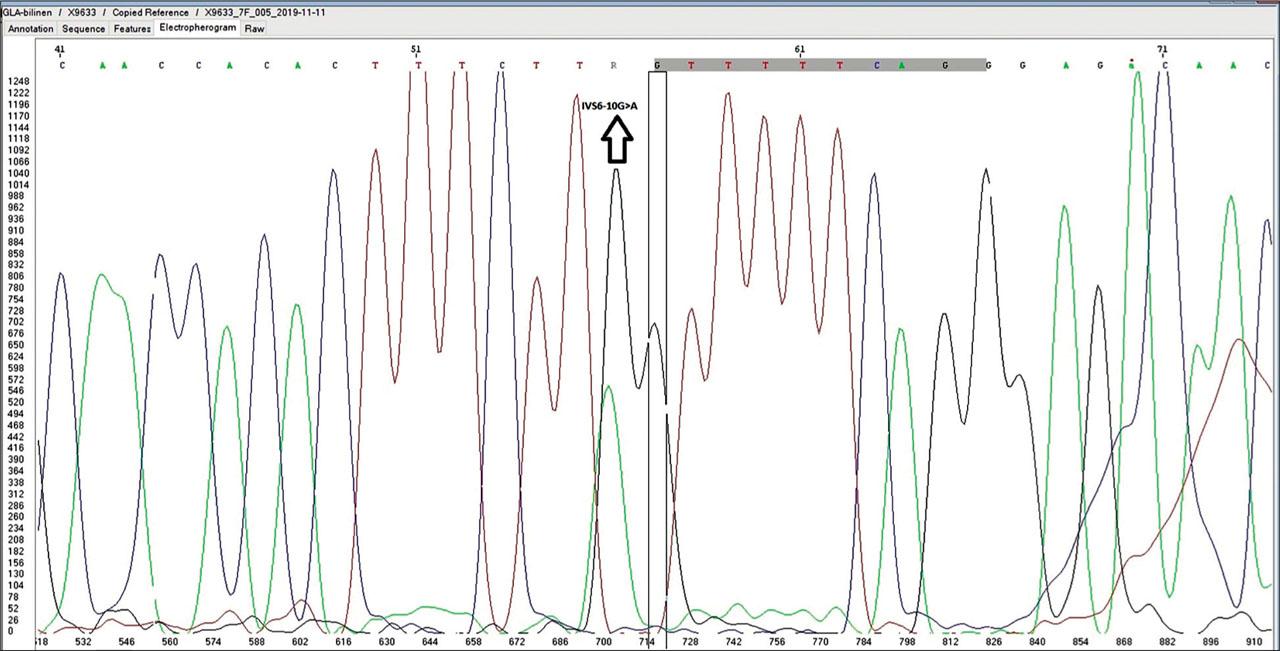Click the 1248 value on the intensity axis
The image size is (1280, 651).
click(x=18, y=81)
